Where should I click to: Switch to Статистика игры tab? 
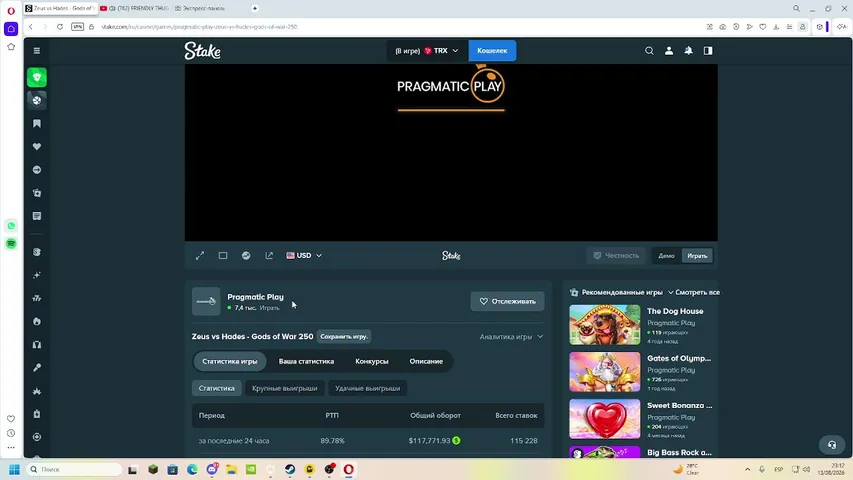[x=230, y=361]
